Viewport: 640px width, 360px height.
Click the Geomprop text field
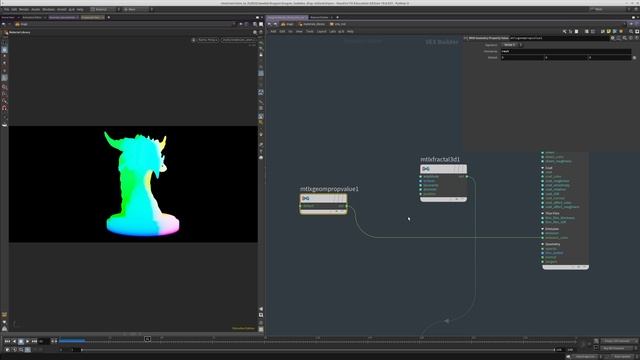tap(566, 51)
